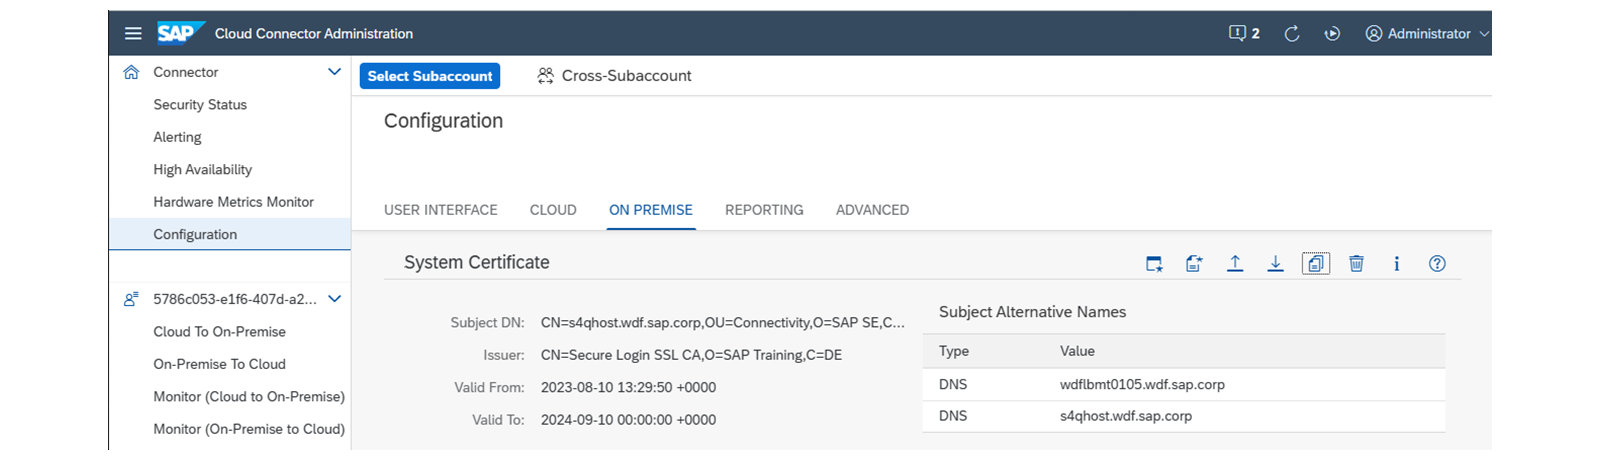Click the Cross-Subaccount people icon
Viewport: 1600px width, 460px height.
click(545, 76)
